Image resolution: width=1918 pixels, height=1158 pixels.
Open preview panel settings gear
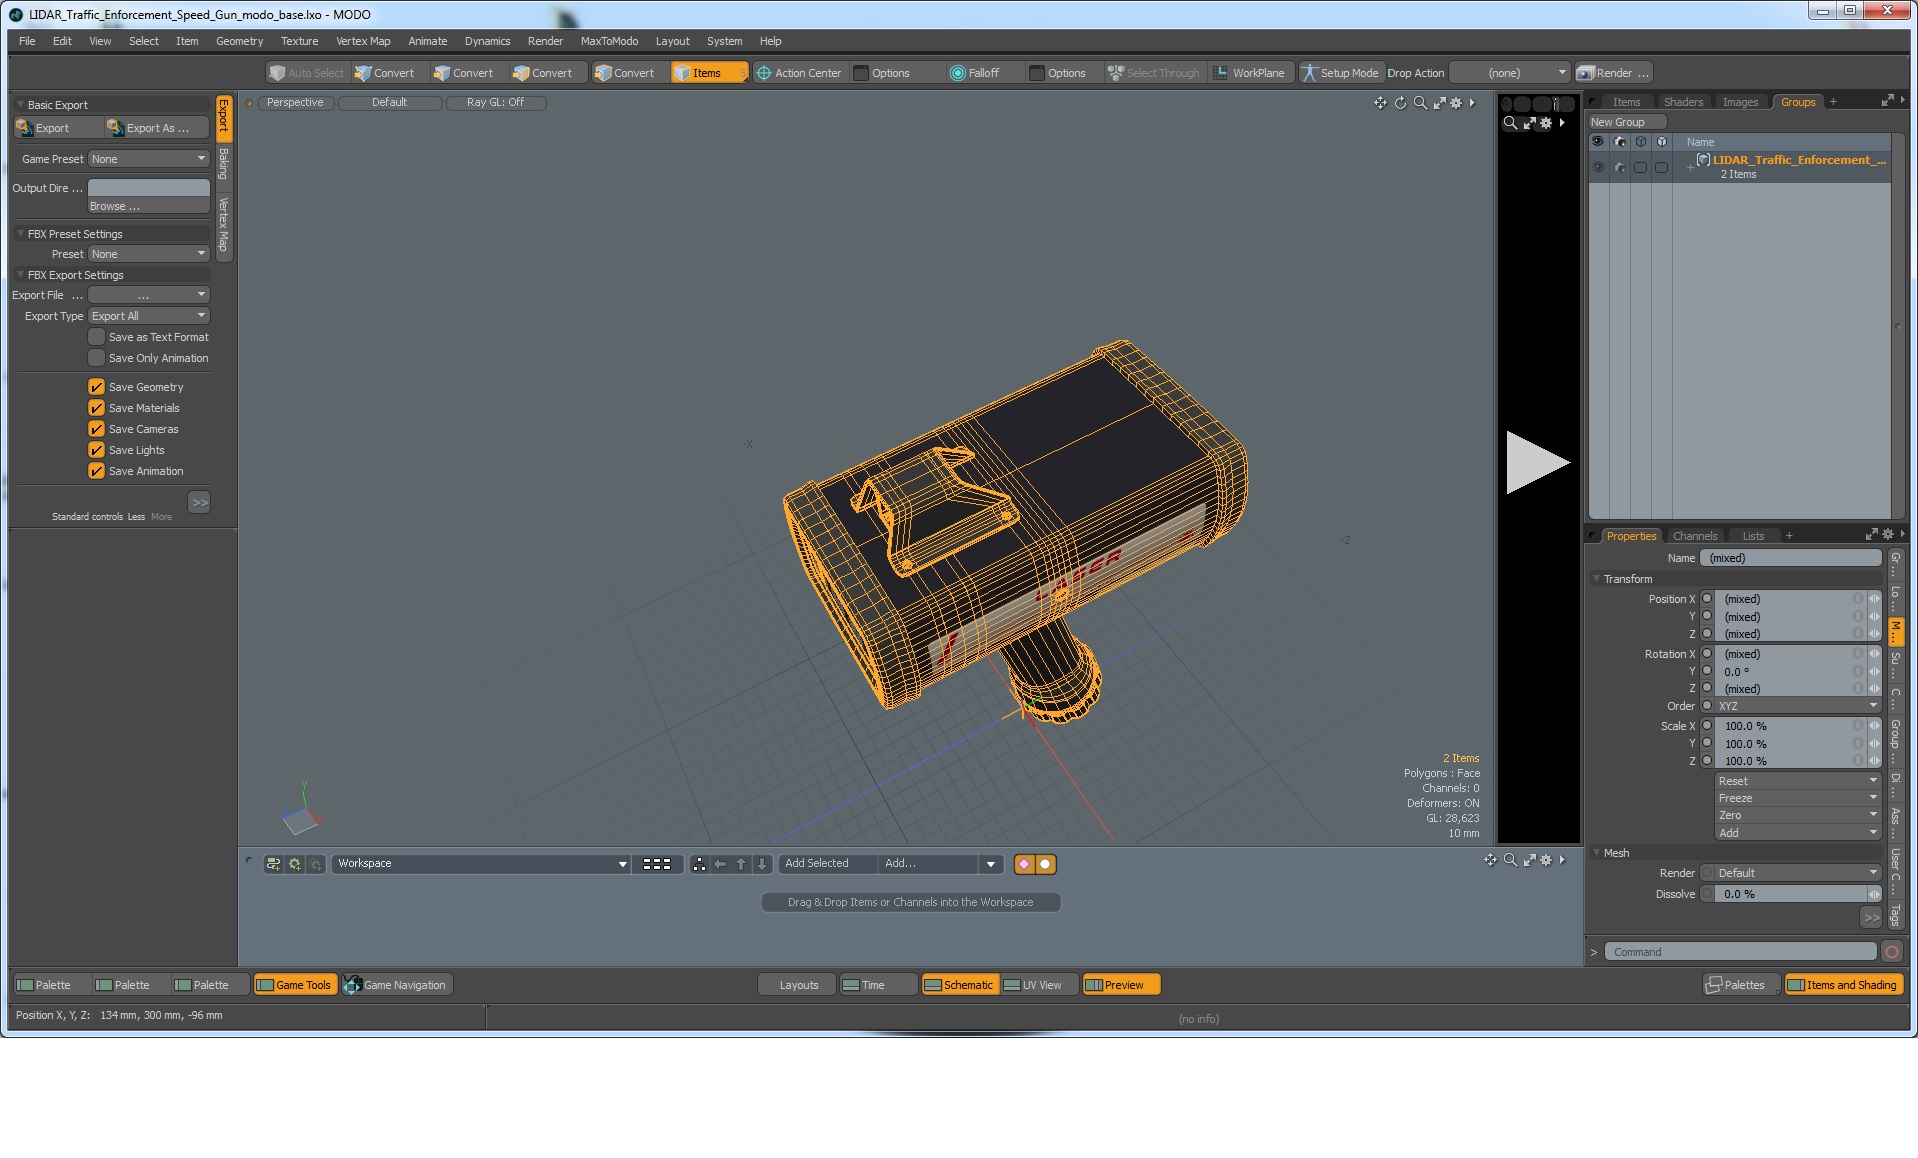(x=1546, y=123)
